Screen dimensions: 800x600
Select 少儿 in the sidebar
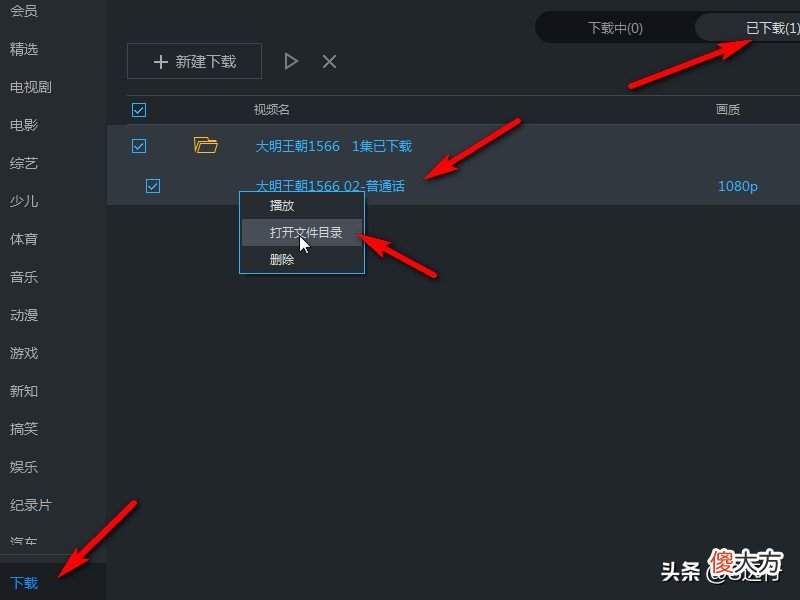tap(23, 201)
